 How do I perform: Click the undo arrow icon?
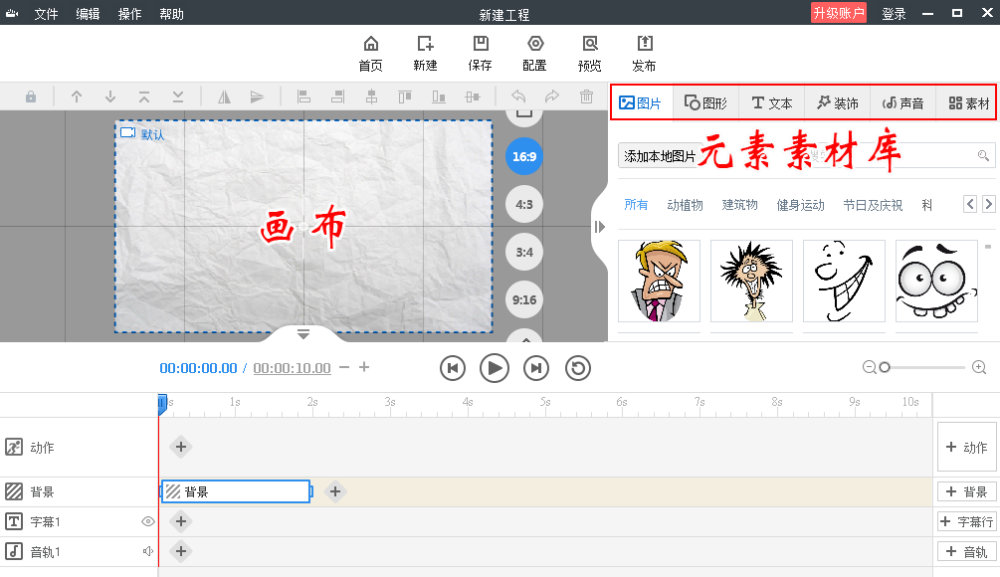point(519,96)
